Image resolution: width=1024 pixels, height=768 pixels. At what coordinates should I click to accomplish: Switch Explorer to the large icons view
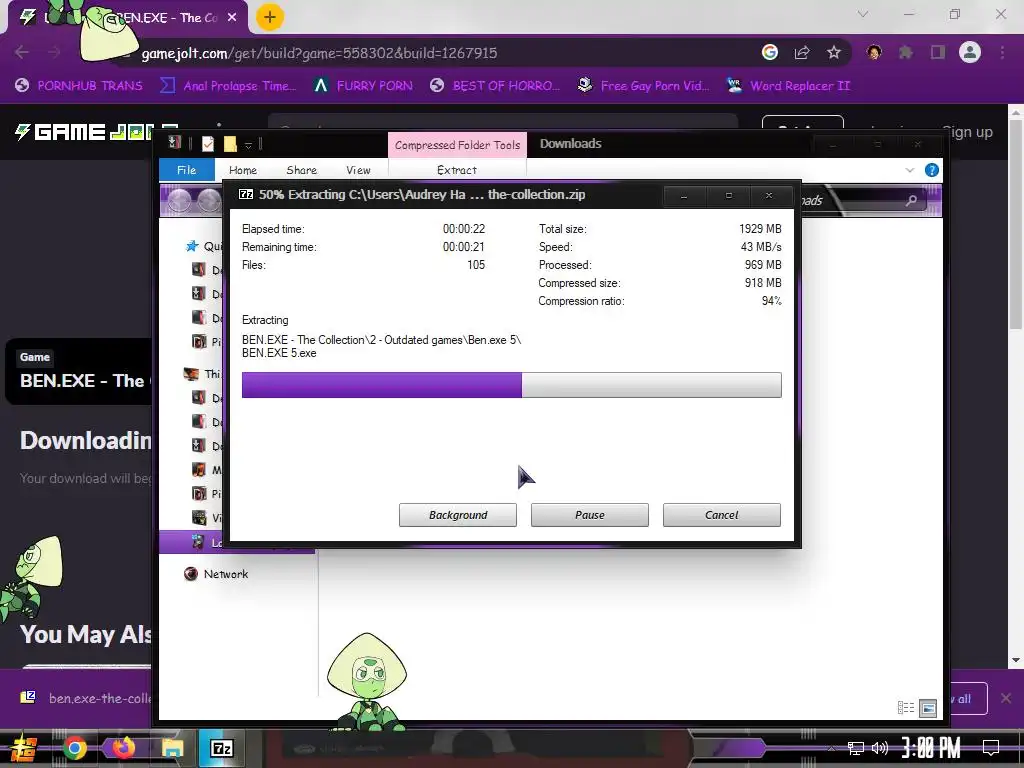click(928, 708)
